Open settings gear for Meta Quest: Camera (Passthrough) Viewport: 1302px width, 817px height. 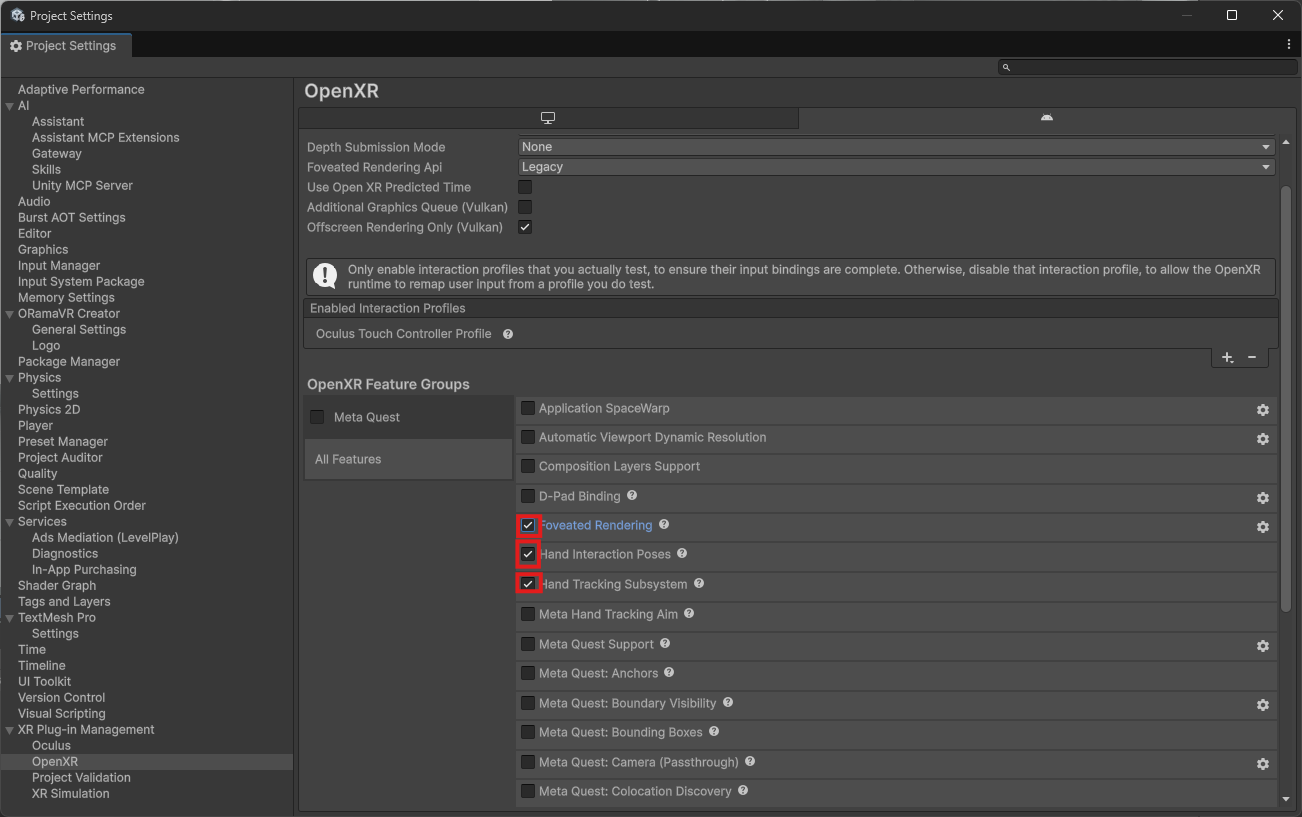(1263, 764)
